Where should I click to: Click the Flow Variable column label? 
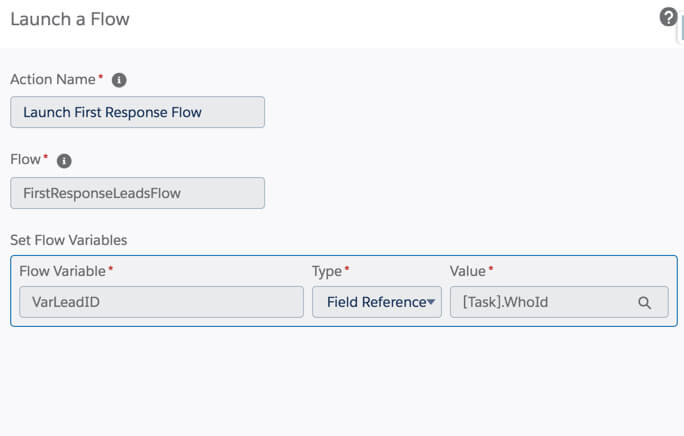(x=62, y=271)
